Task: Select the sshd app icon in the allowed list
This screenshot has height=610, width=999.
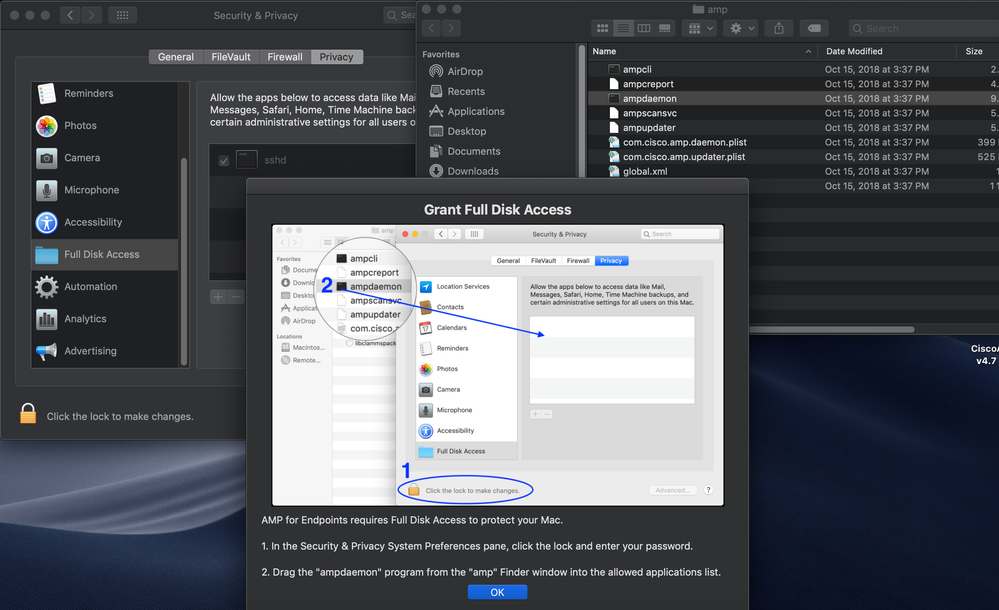Action: click(x=247, y=160)
